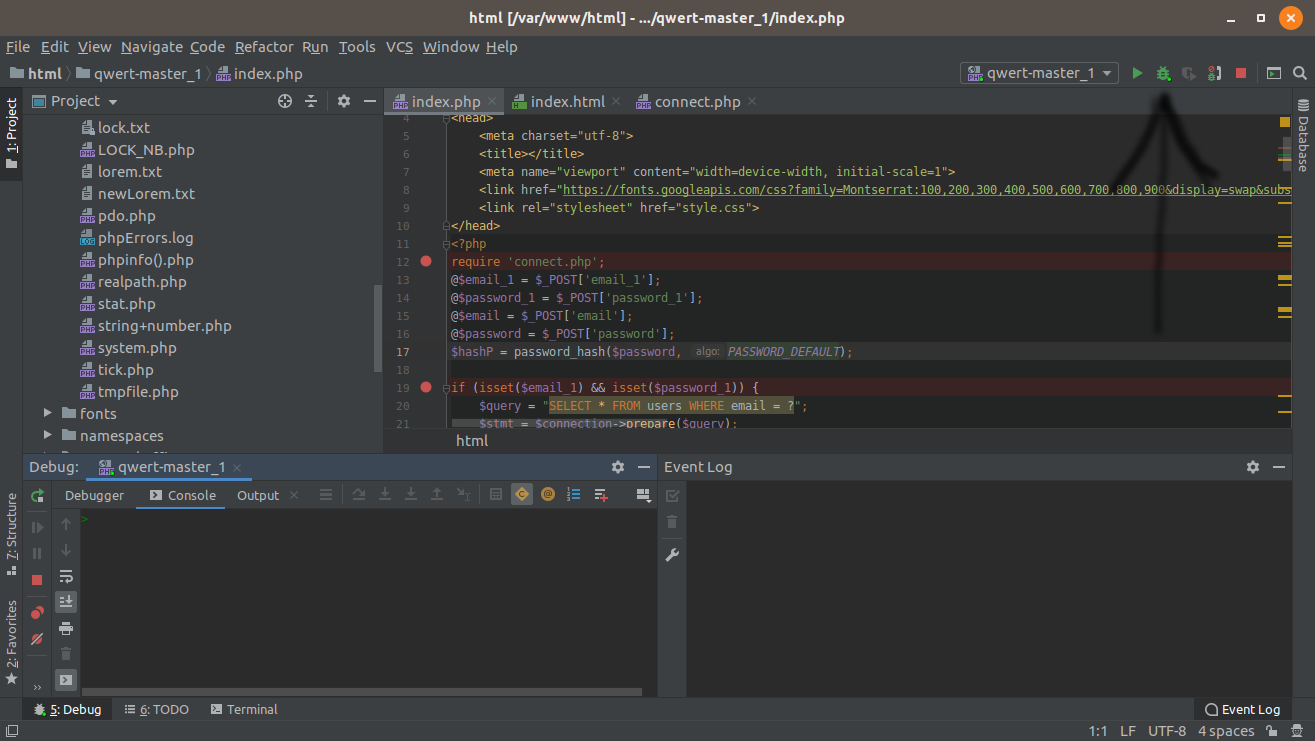Mark all Event Log notifications as read
1315x741 pixels.
(672, 495)
